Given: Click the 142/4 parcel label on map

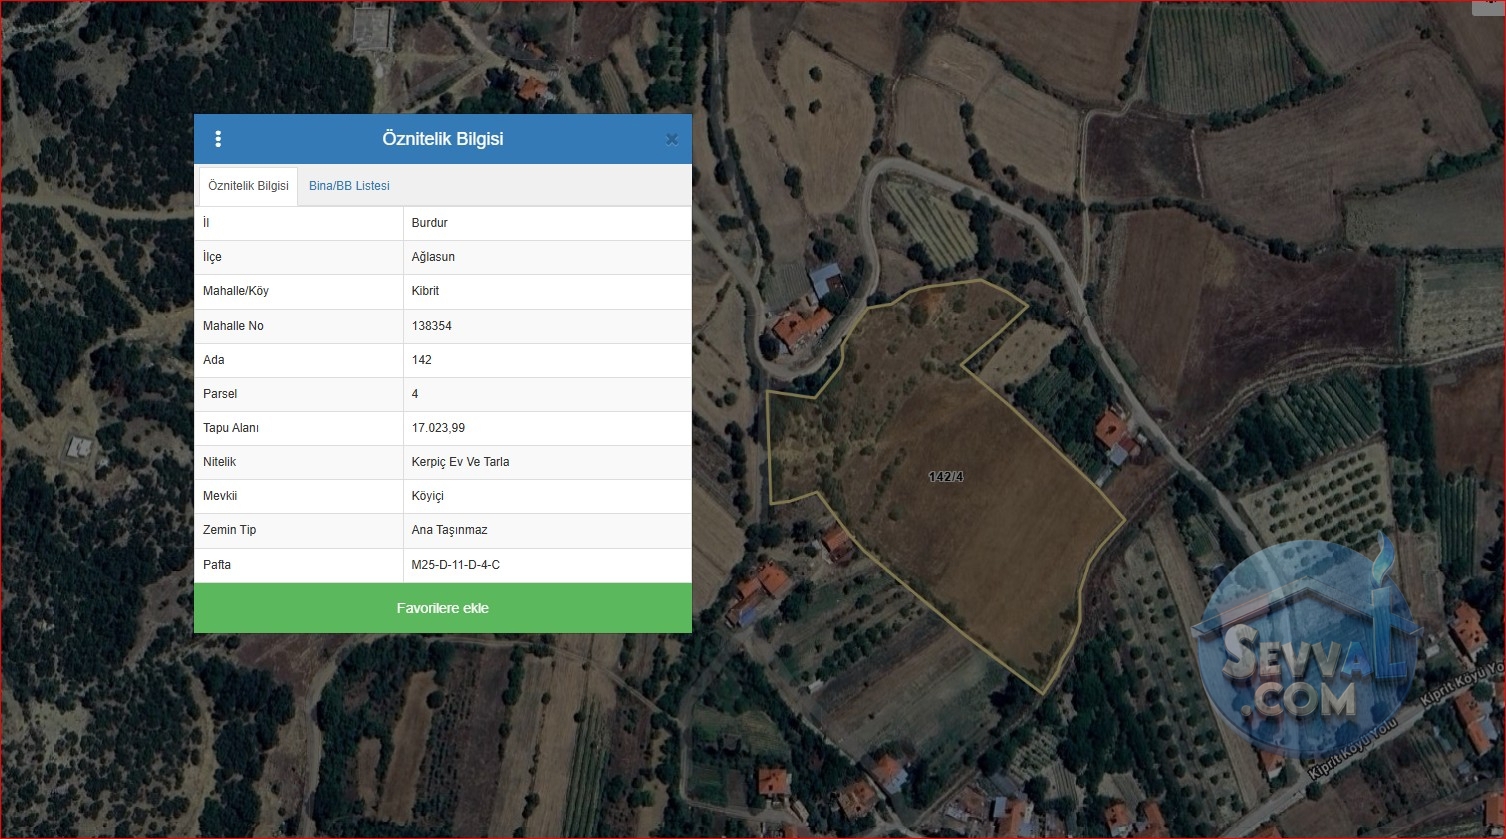Looking at the screenshot, I should [x=946, y=476].
